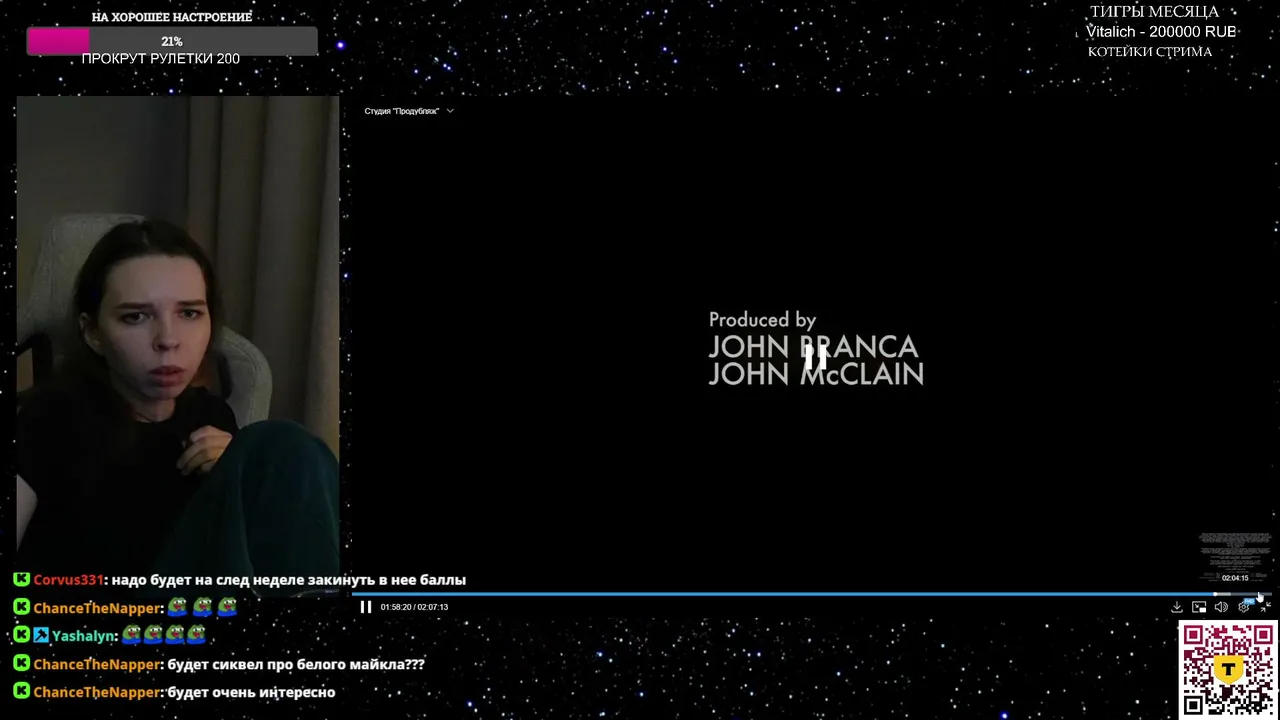Click the "JOHN McCLAIN" credit line
The width and height of the screenshot is (1280, 720).
tap(816, 374)
